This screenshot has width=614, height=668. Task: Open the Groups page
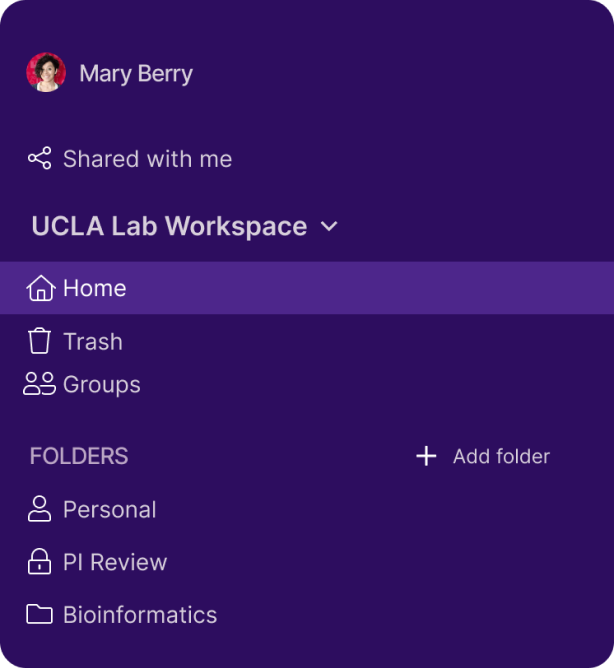102,385
